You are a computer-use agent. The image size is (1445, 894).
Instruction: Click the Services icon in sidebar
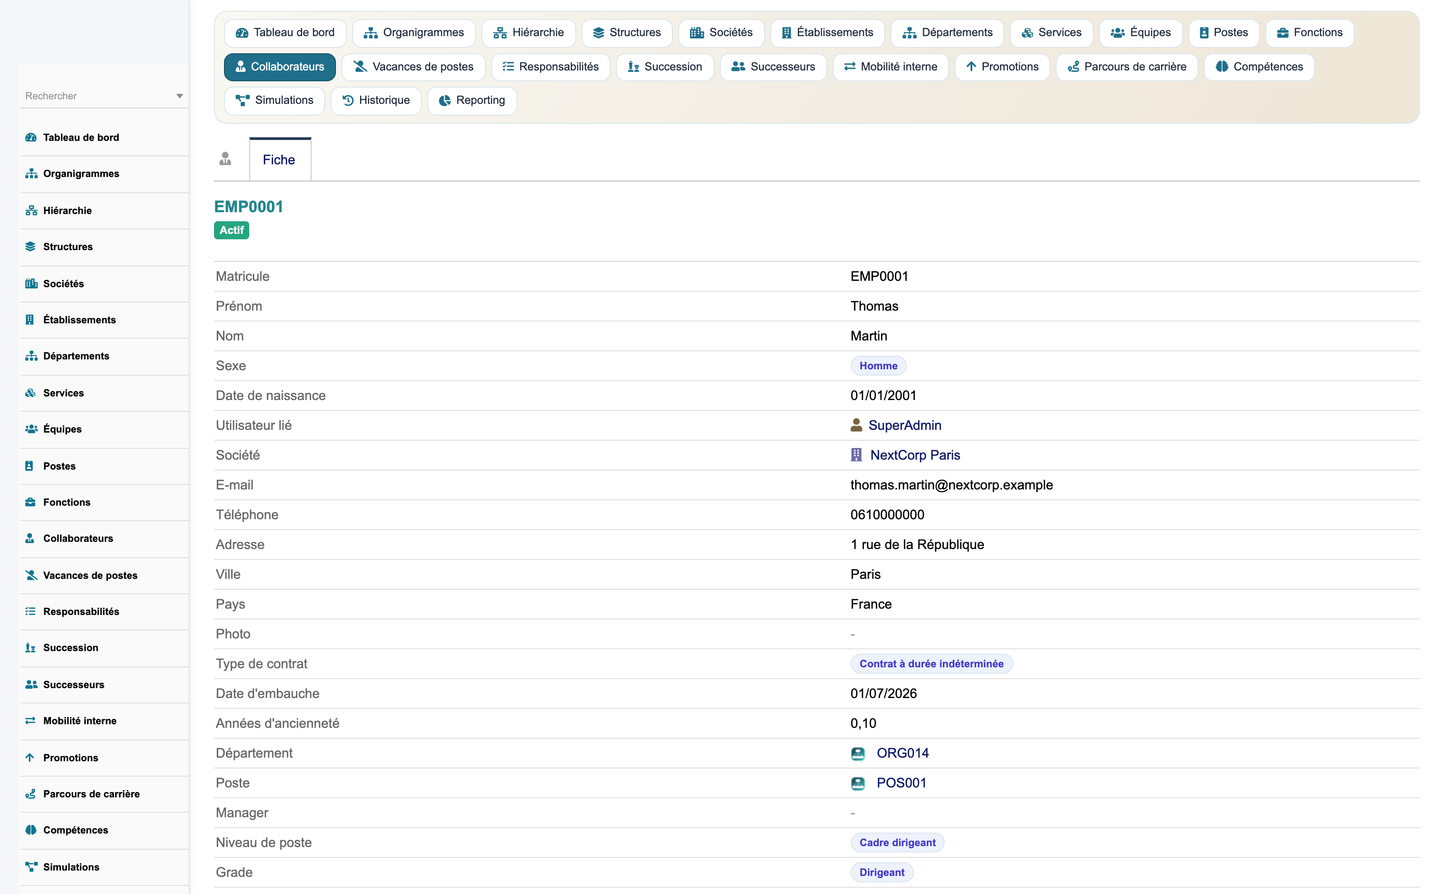[x=31, y=393]
